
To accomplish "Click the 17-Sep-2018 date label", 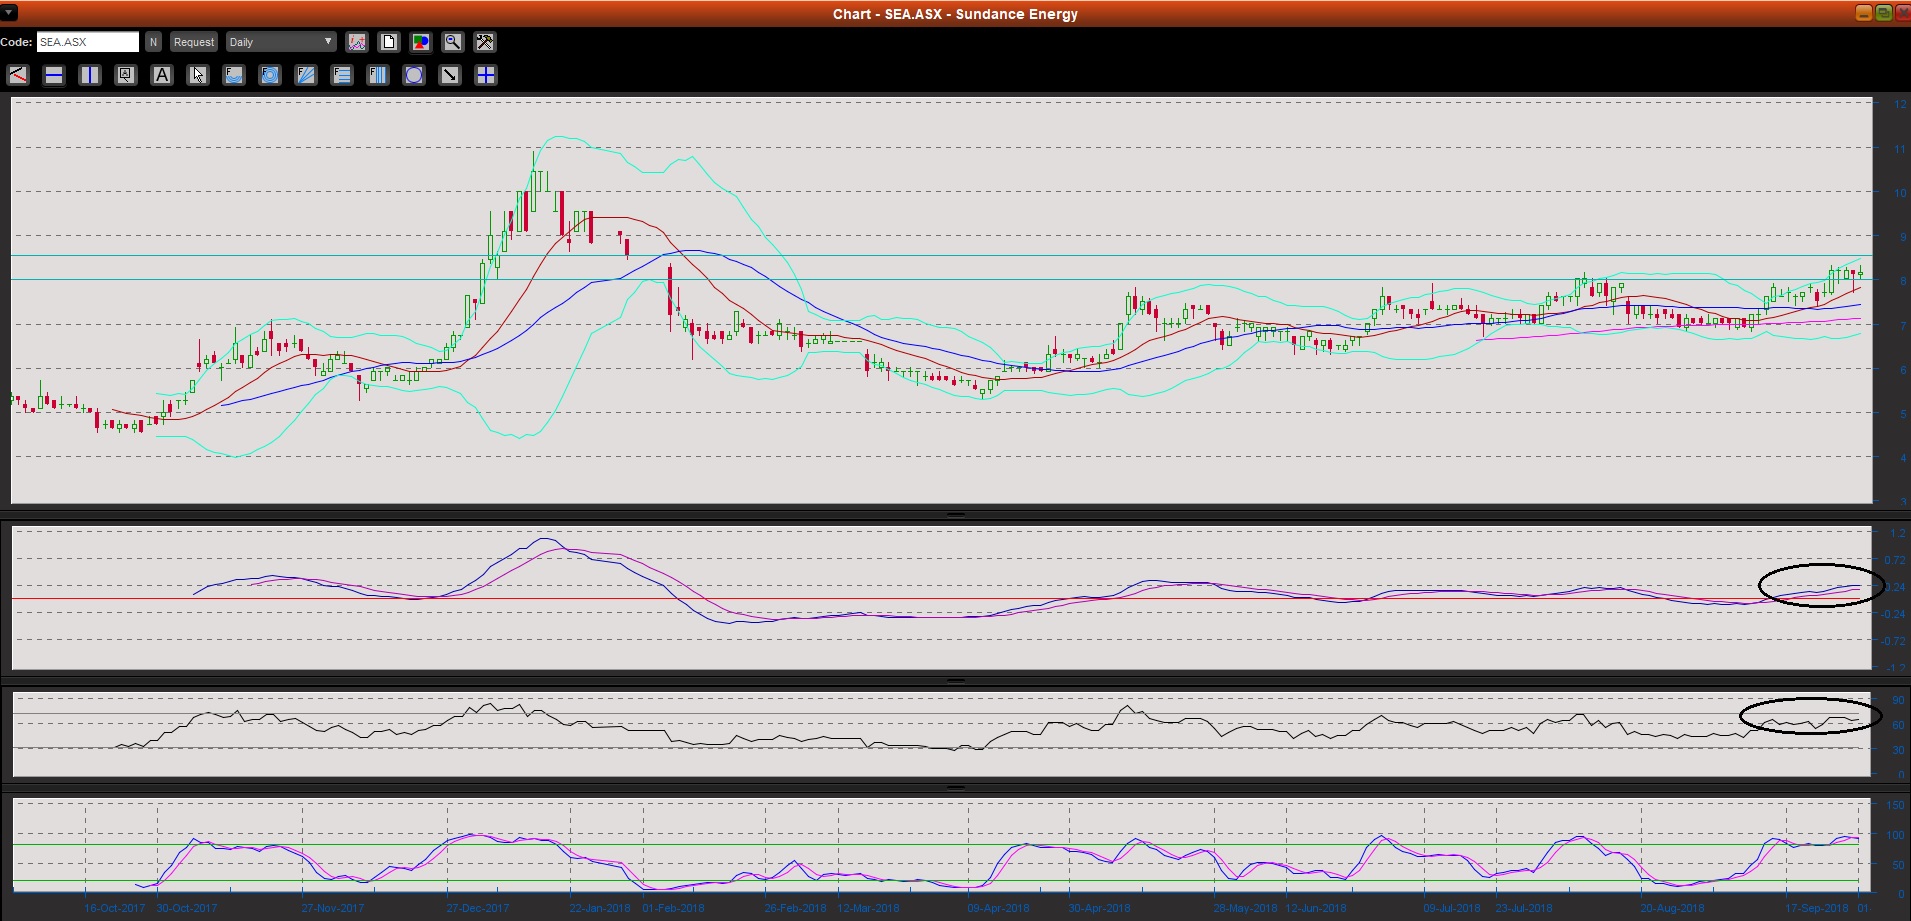I will 1817,908.
